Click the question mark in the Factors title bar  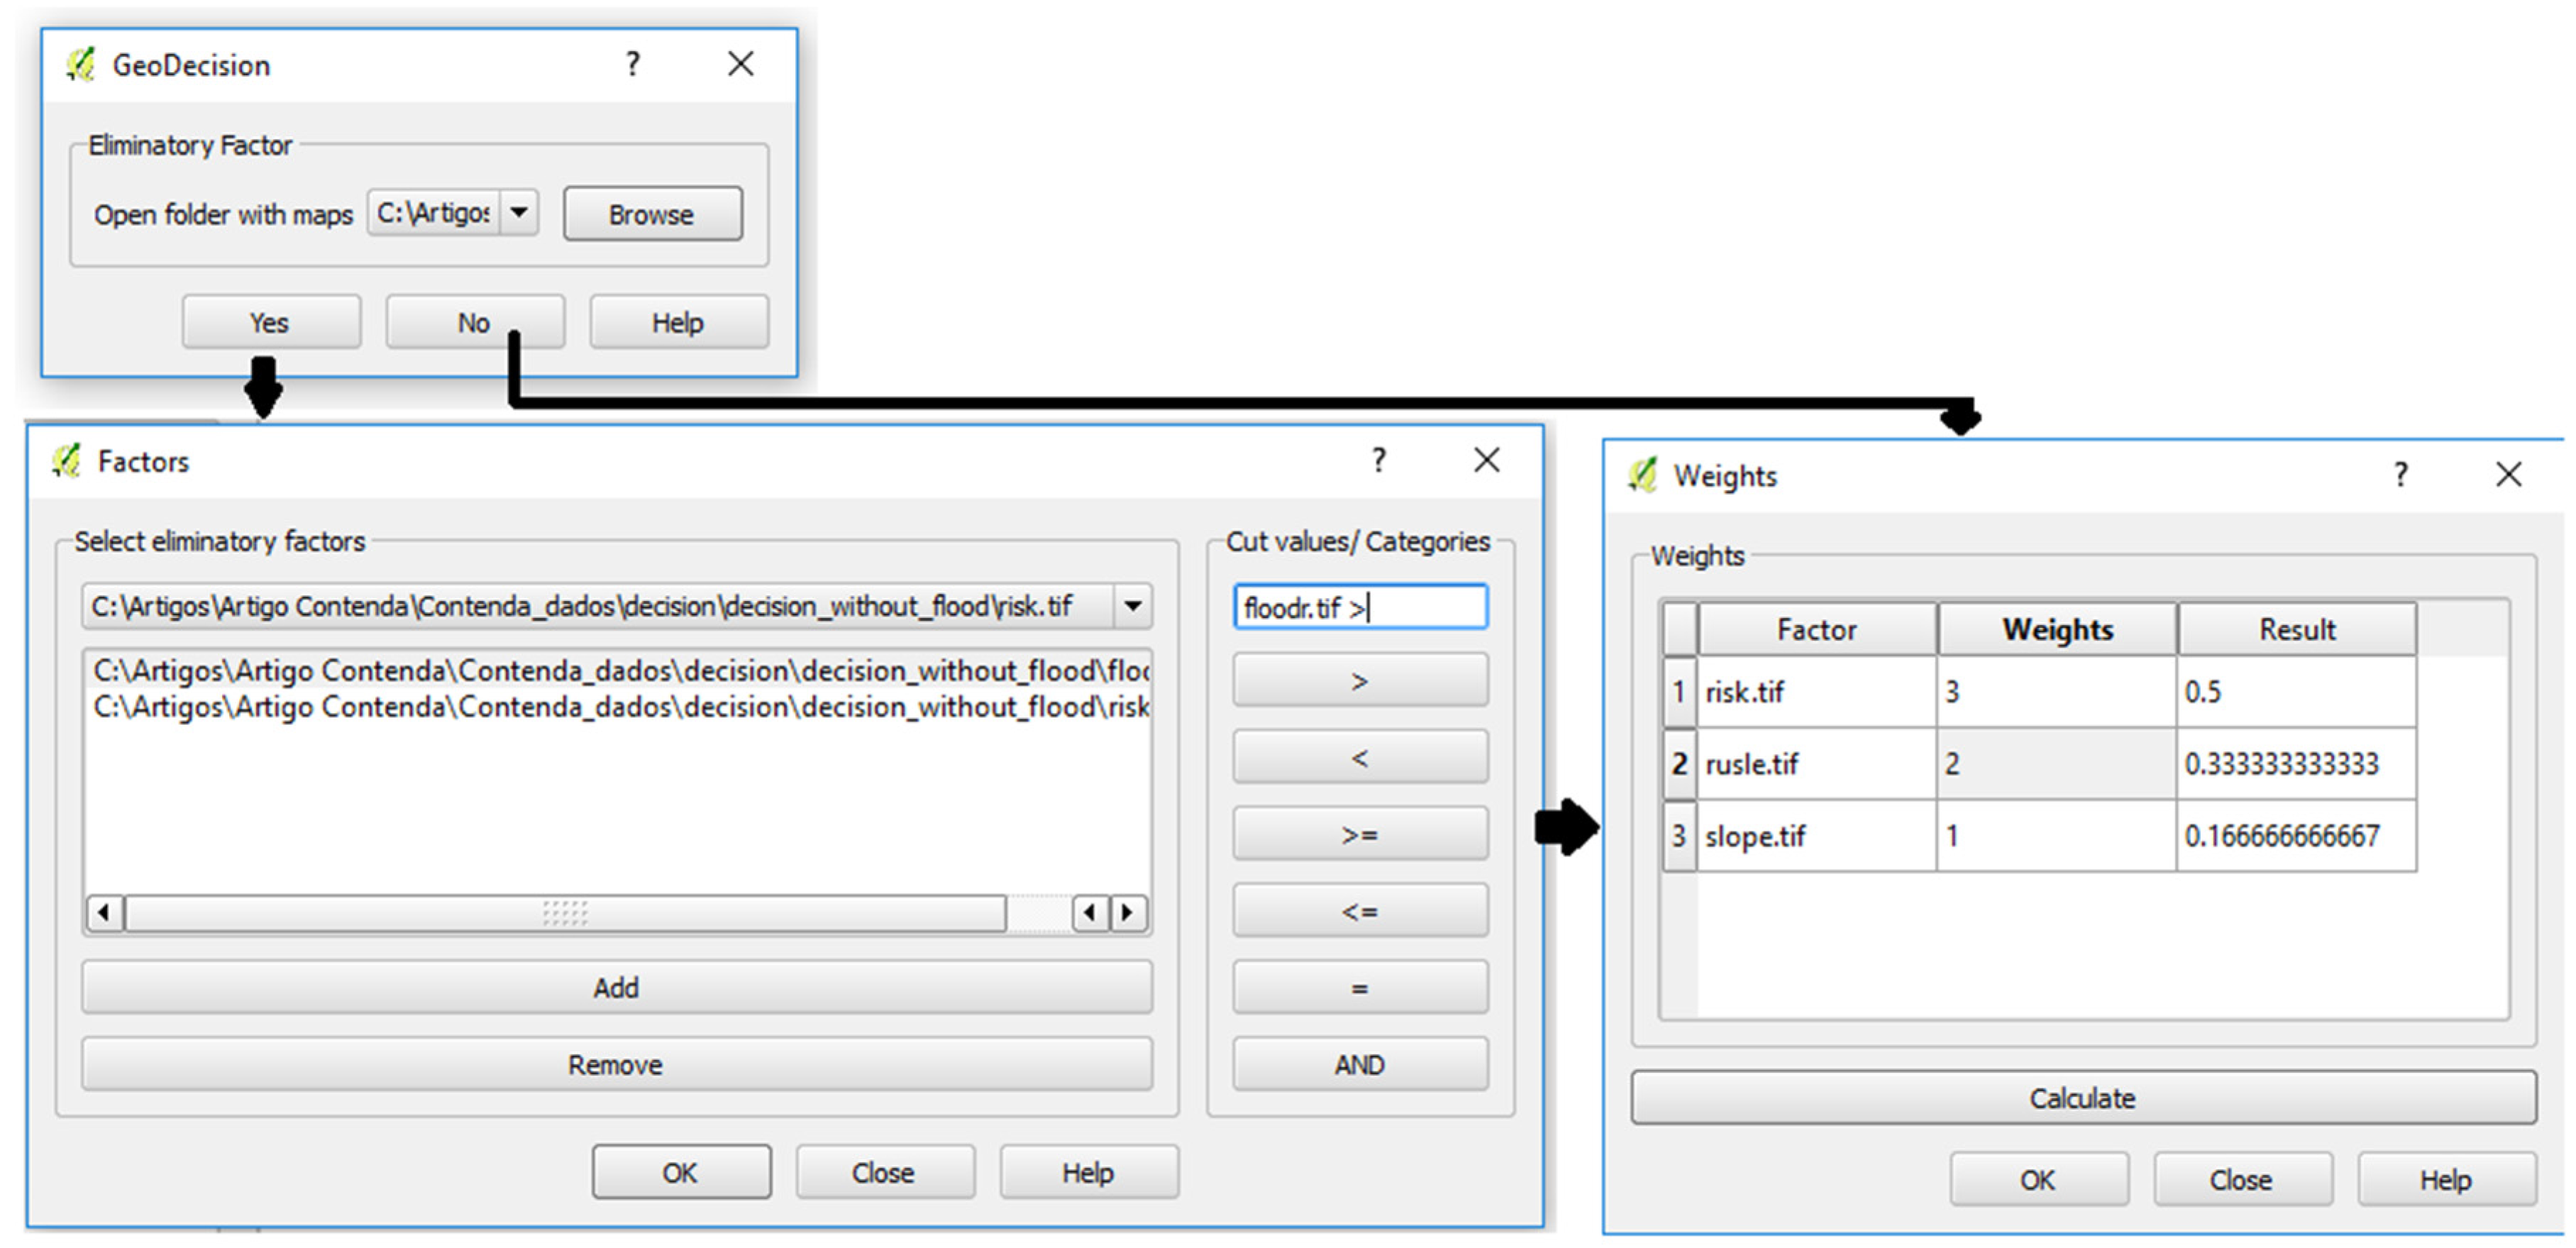point(1379,460)
